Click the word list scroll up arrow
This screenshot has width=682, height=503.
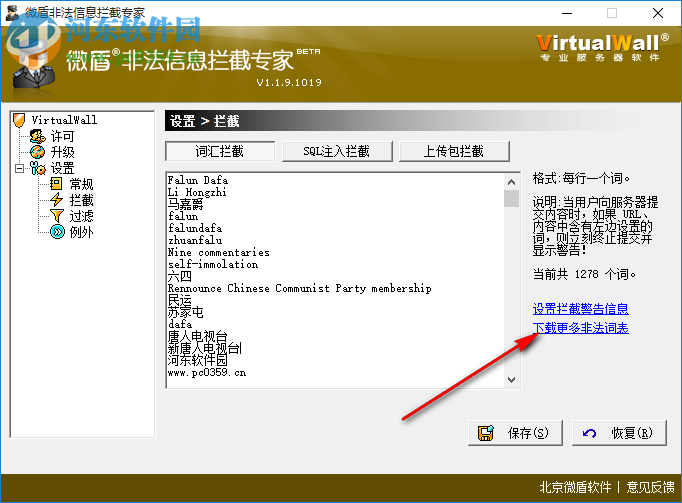coord(512,182)
